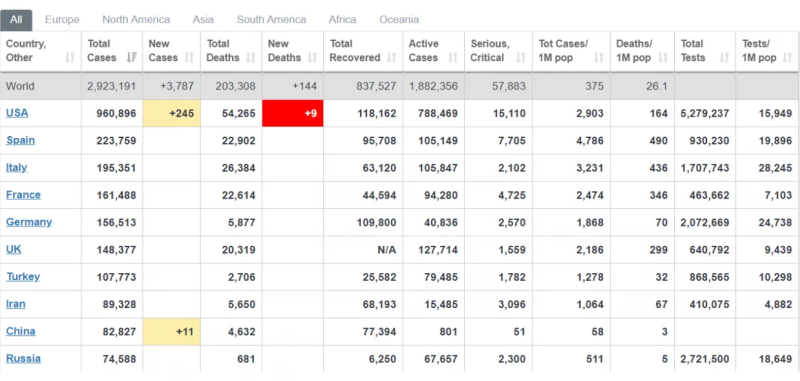Sort using Total Recovered arrows icon
Viewport: 800px width, 381px height.
[x=391, y=58]
